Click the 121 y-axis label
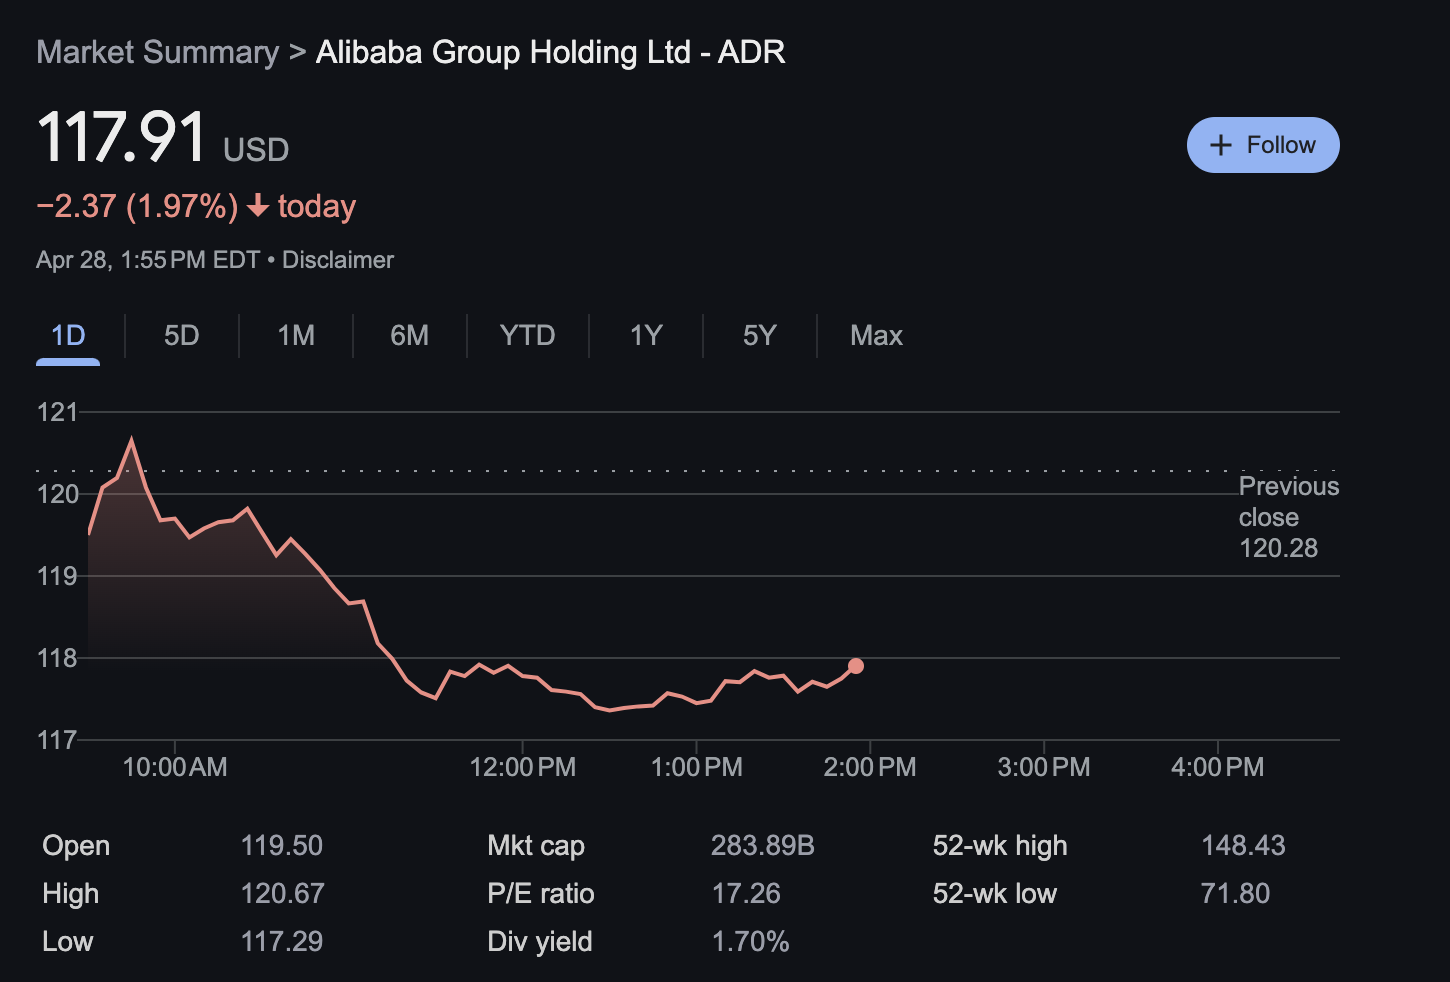This screenshot has height=982, width=1450. click(x=57, y=412)
